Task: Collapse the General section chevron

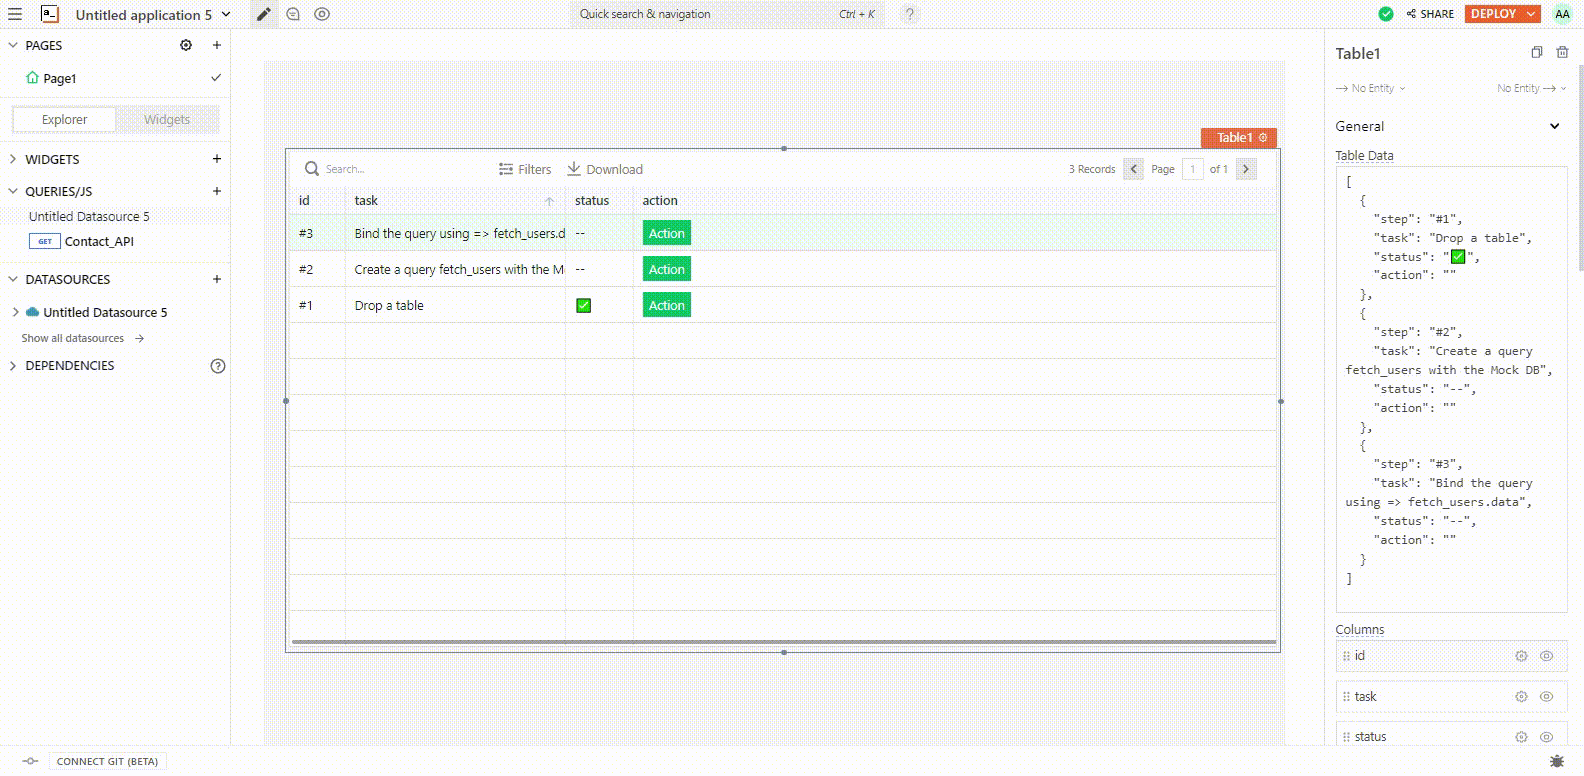Action: point(1554,126)
